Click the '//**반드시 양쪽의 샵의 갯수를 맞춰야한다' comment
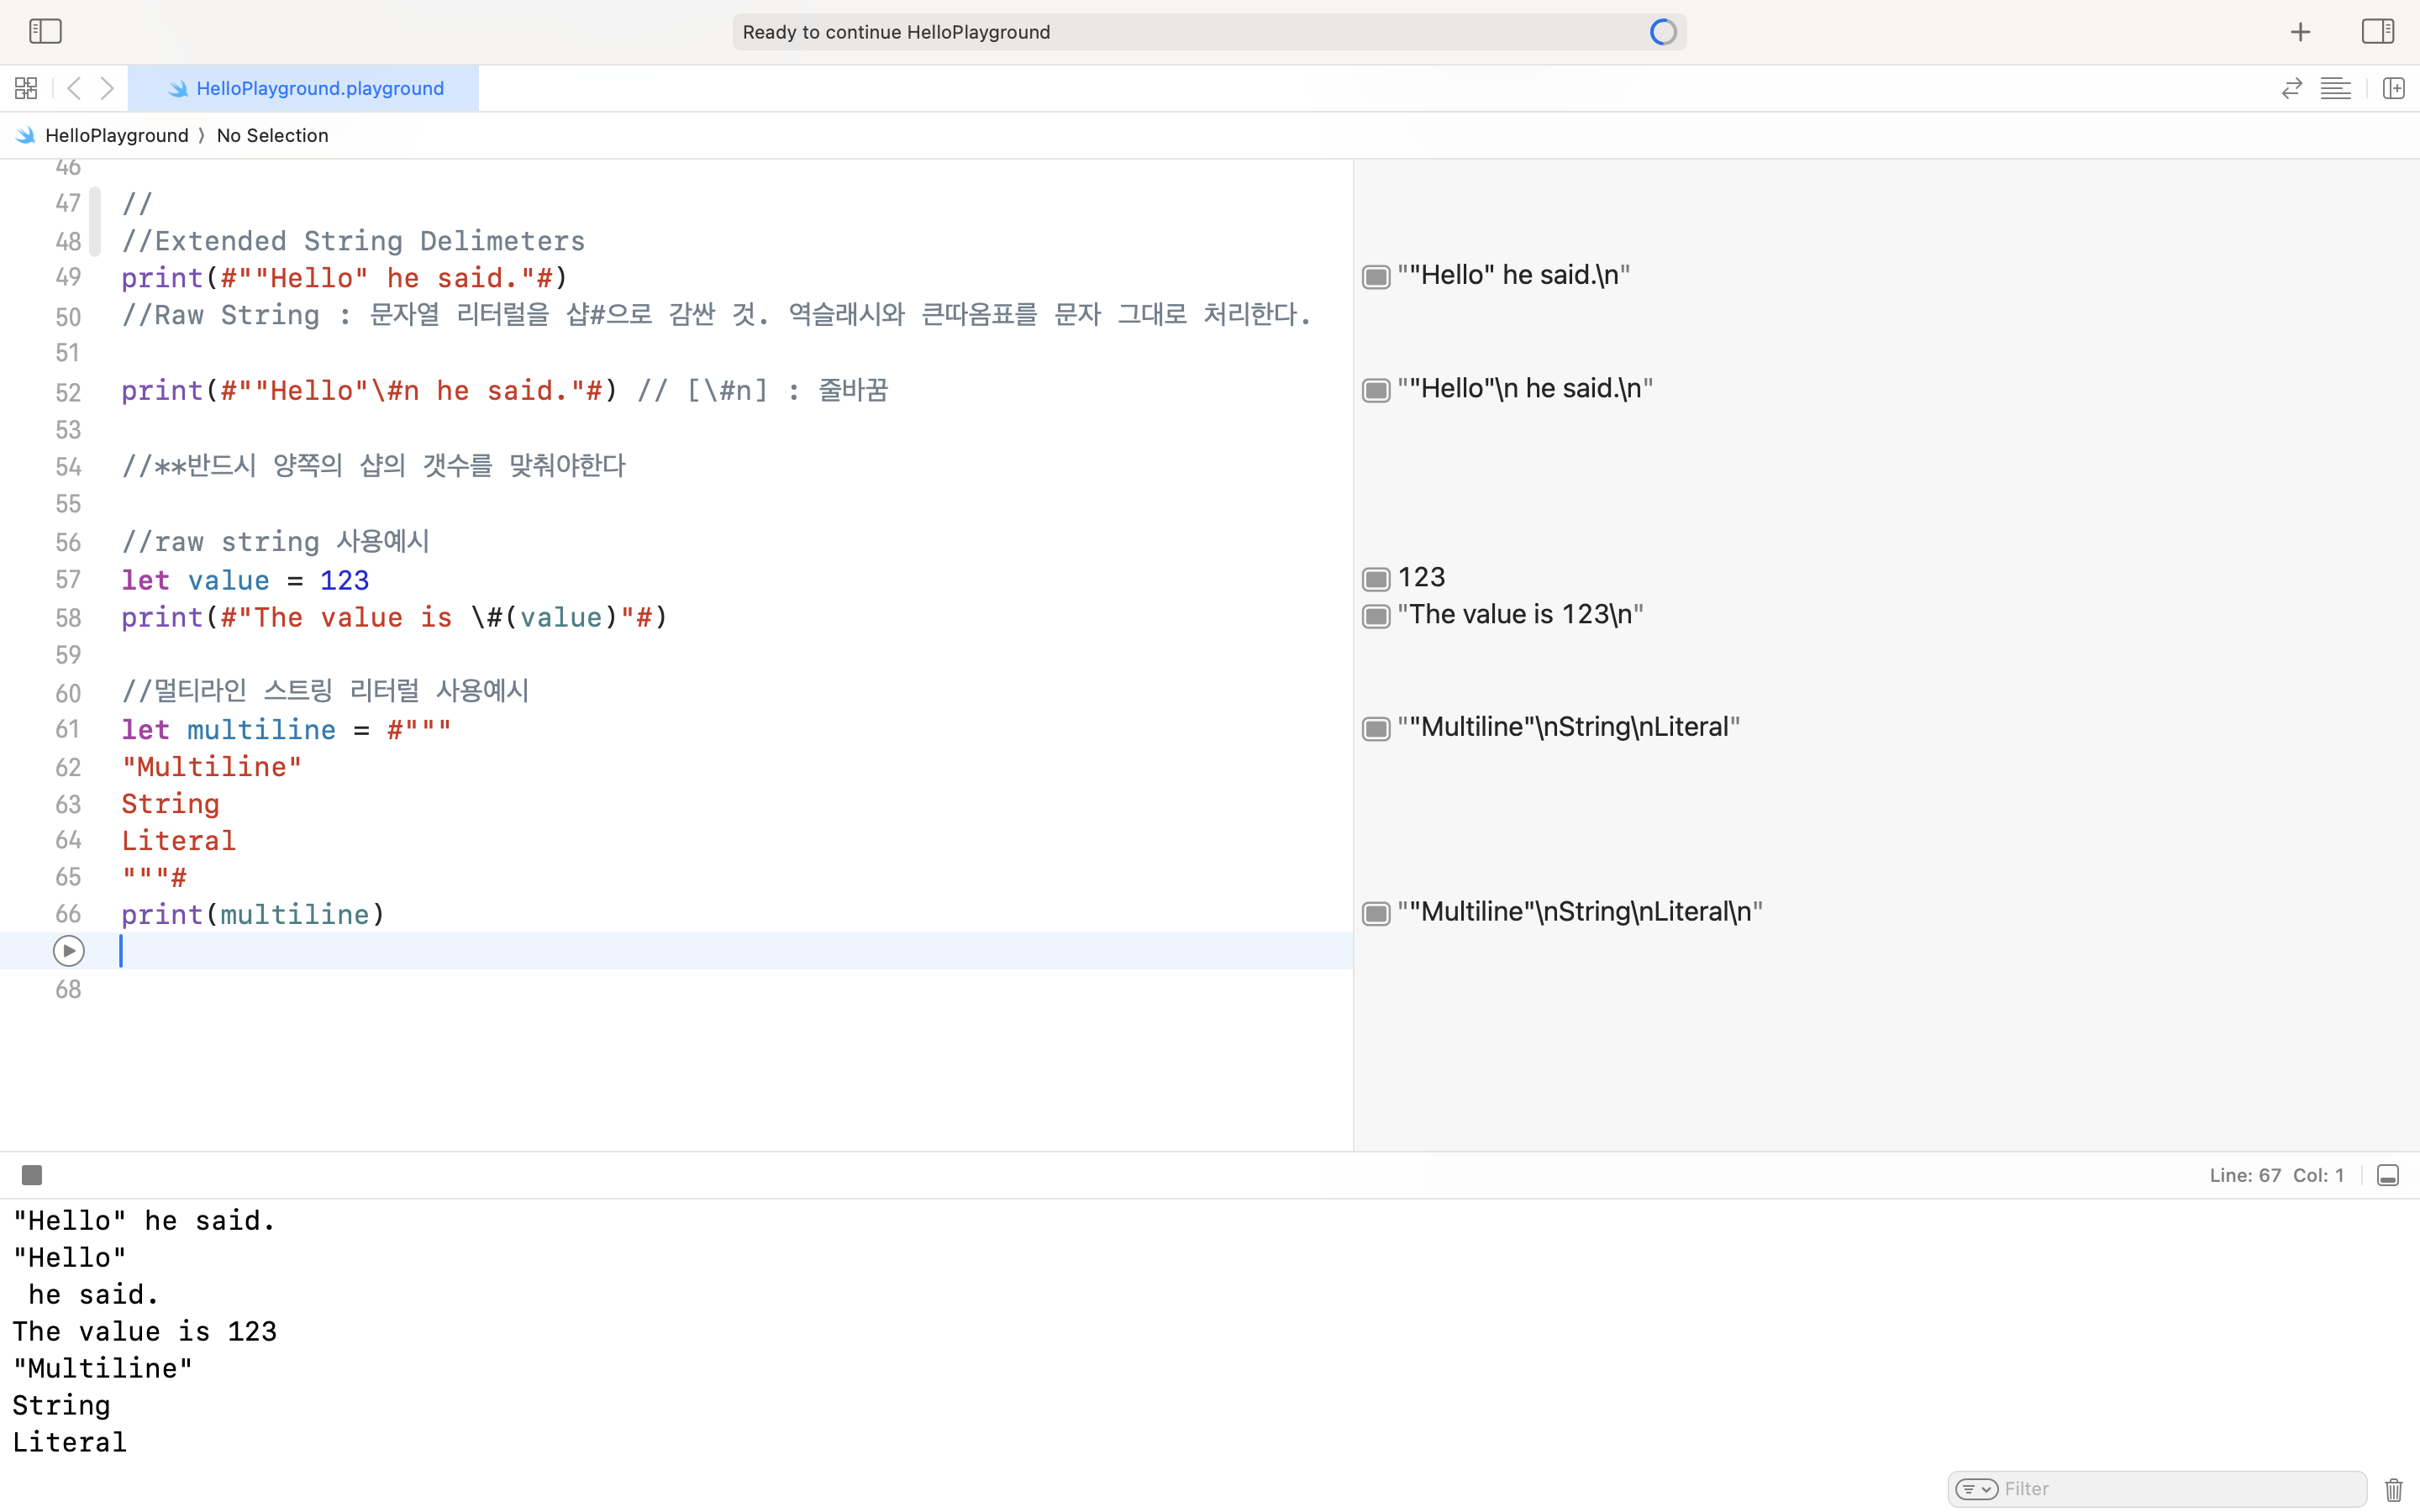 click(373, 465)
